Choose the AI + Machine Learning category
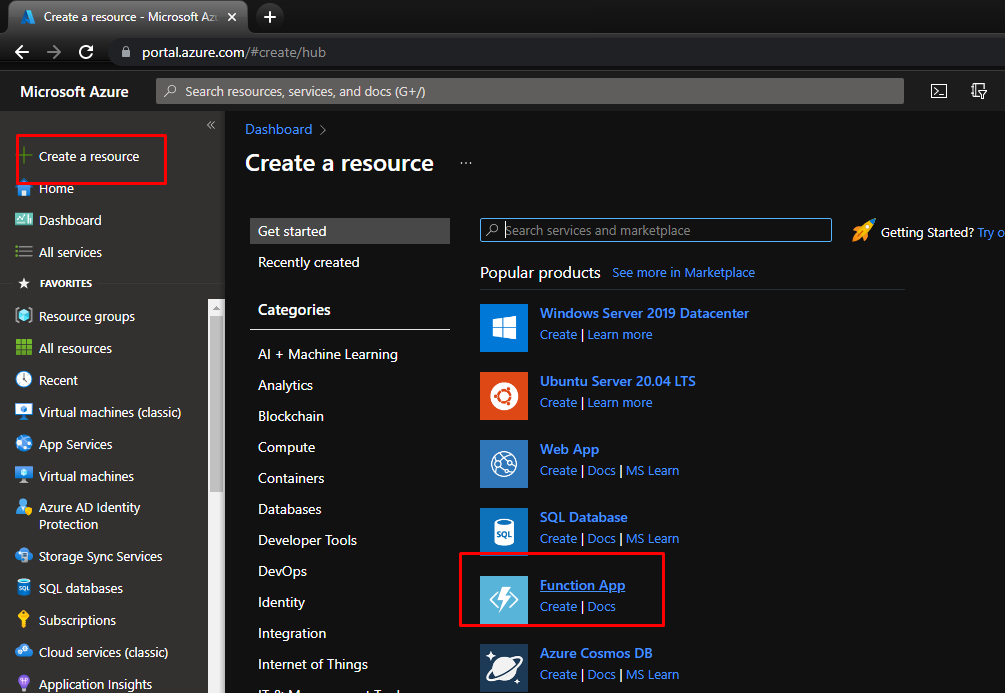The width and height of the screenshot is (1005, 693). 327,354
